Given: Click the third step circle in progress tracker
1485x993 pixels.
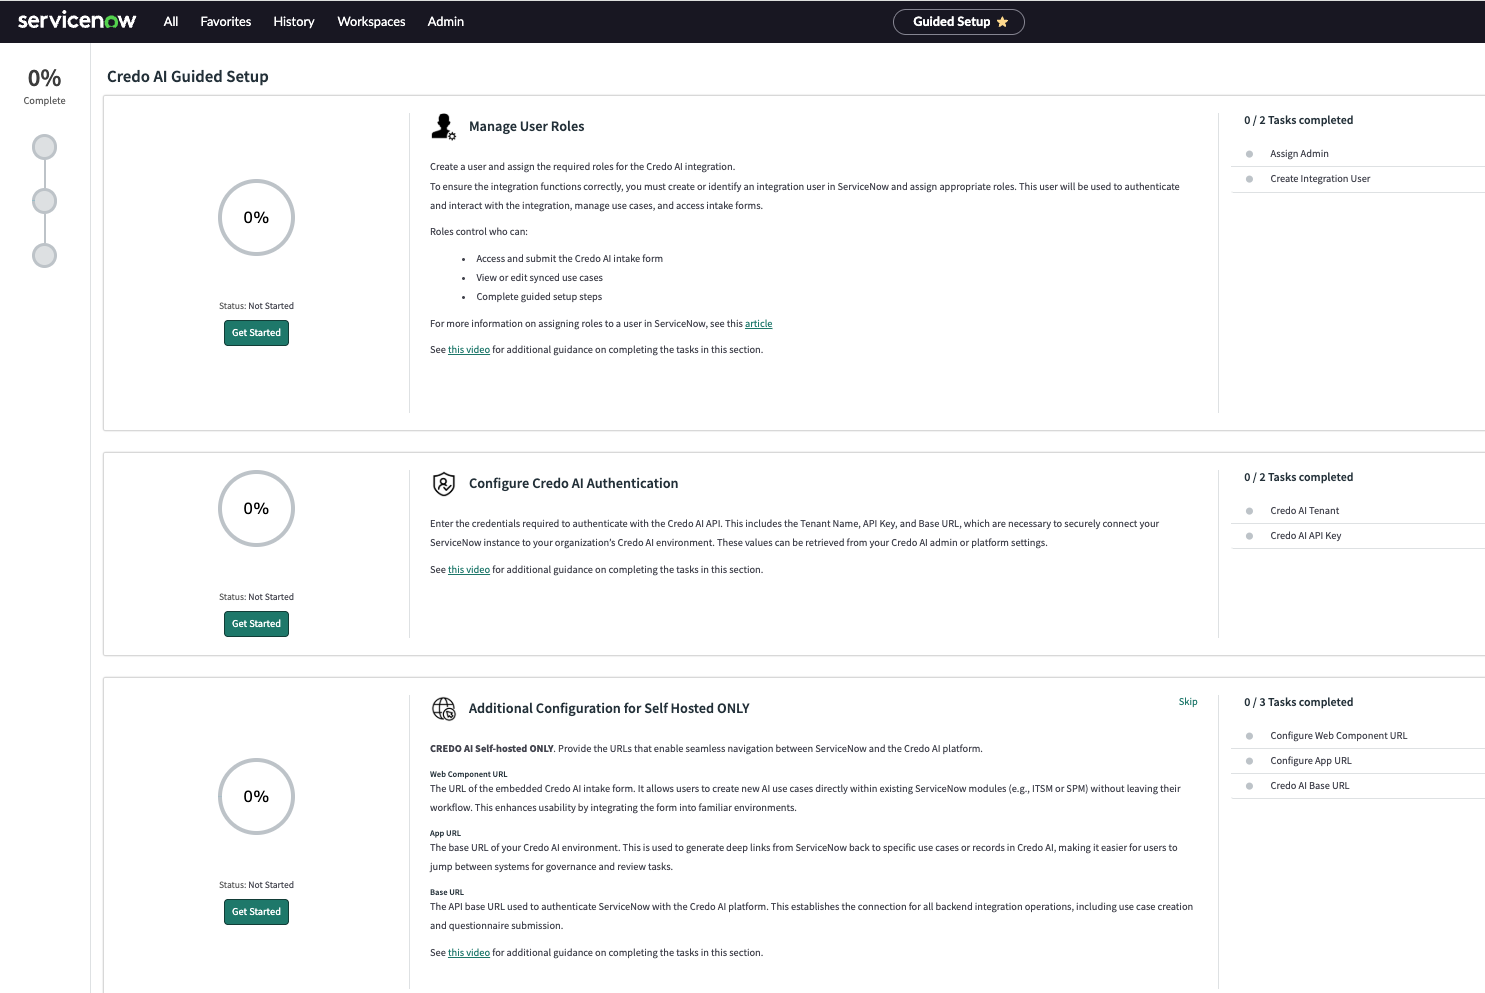Looking at the screenshot, I should [44, 255].
